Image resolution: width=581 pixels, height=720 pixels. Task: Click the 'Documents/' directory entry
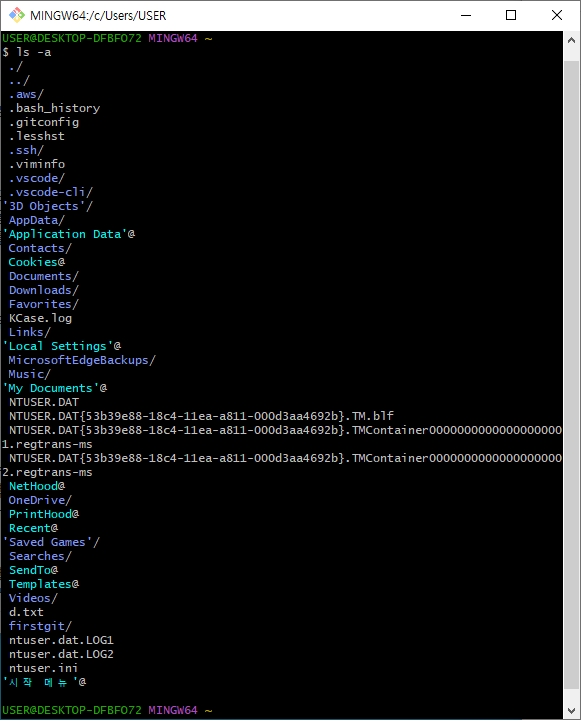click(44, 276)
